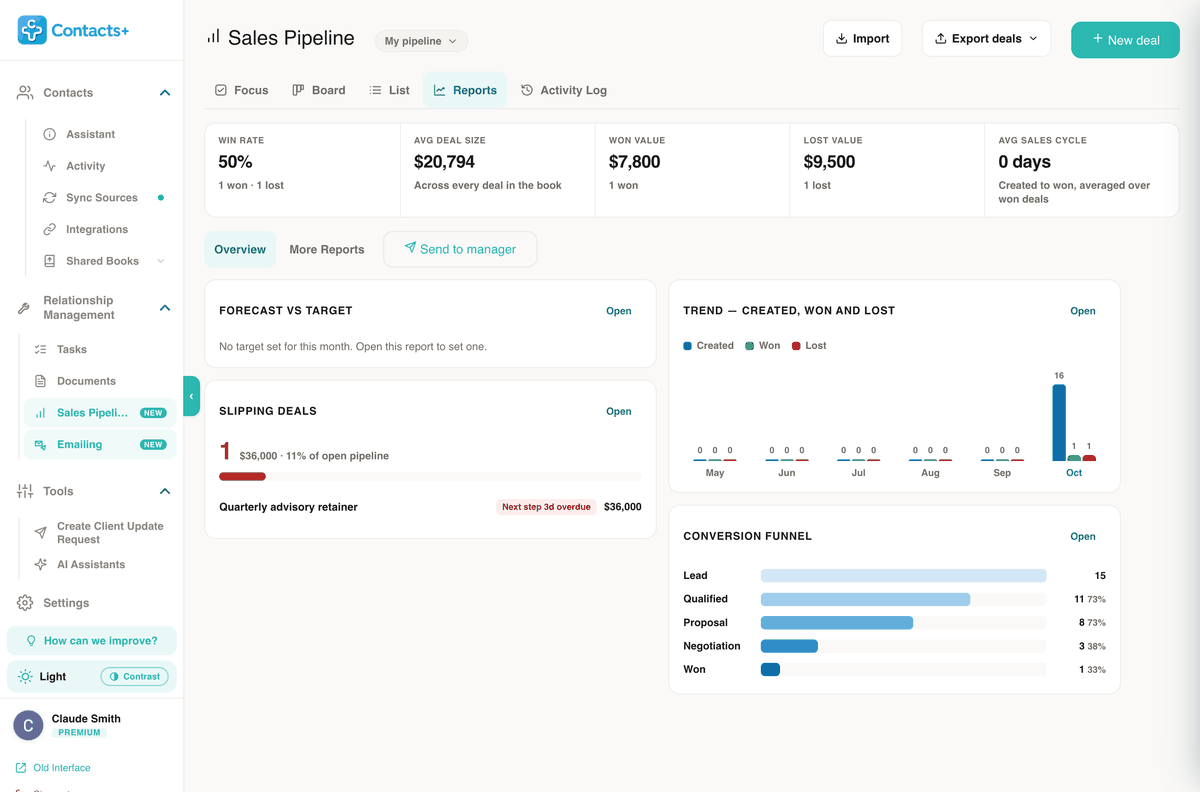The height and width of the screenshot is (792, 1200).
Task: Click the Qualified funnel bar
Action: (865, 599)
